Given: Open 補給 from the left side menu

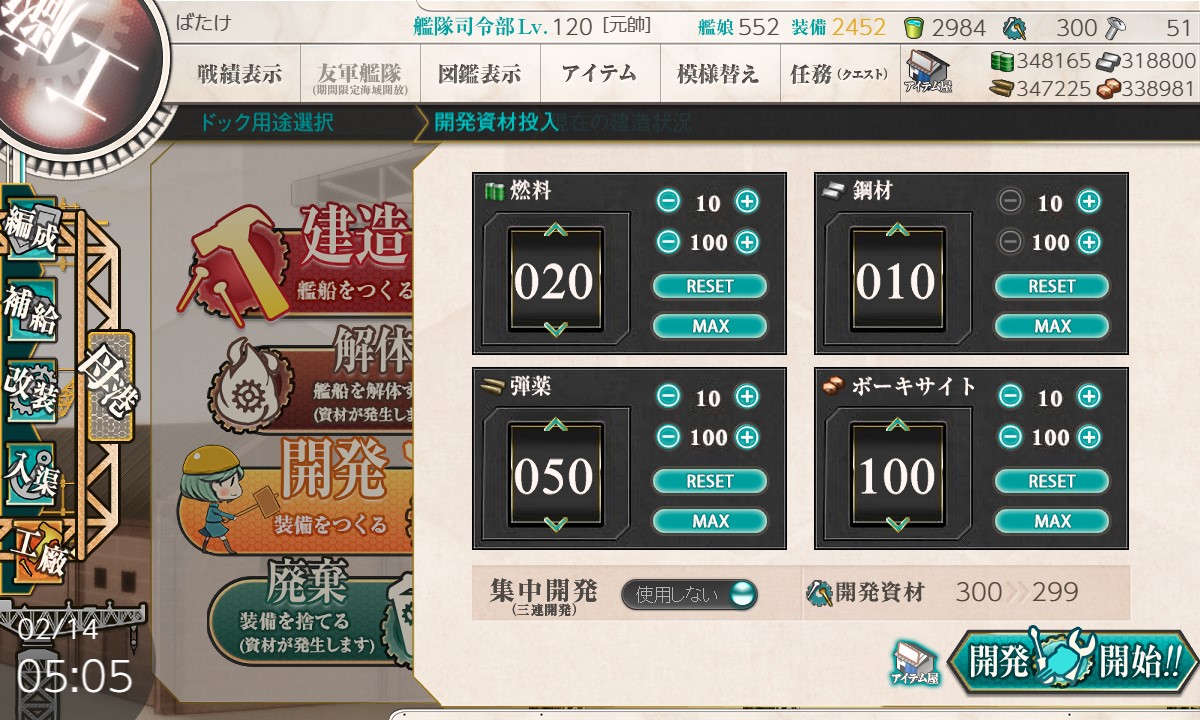Looking at the screenshot, I should pos(30,311).
